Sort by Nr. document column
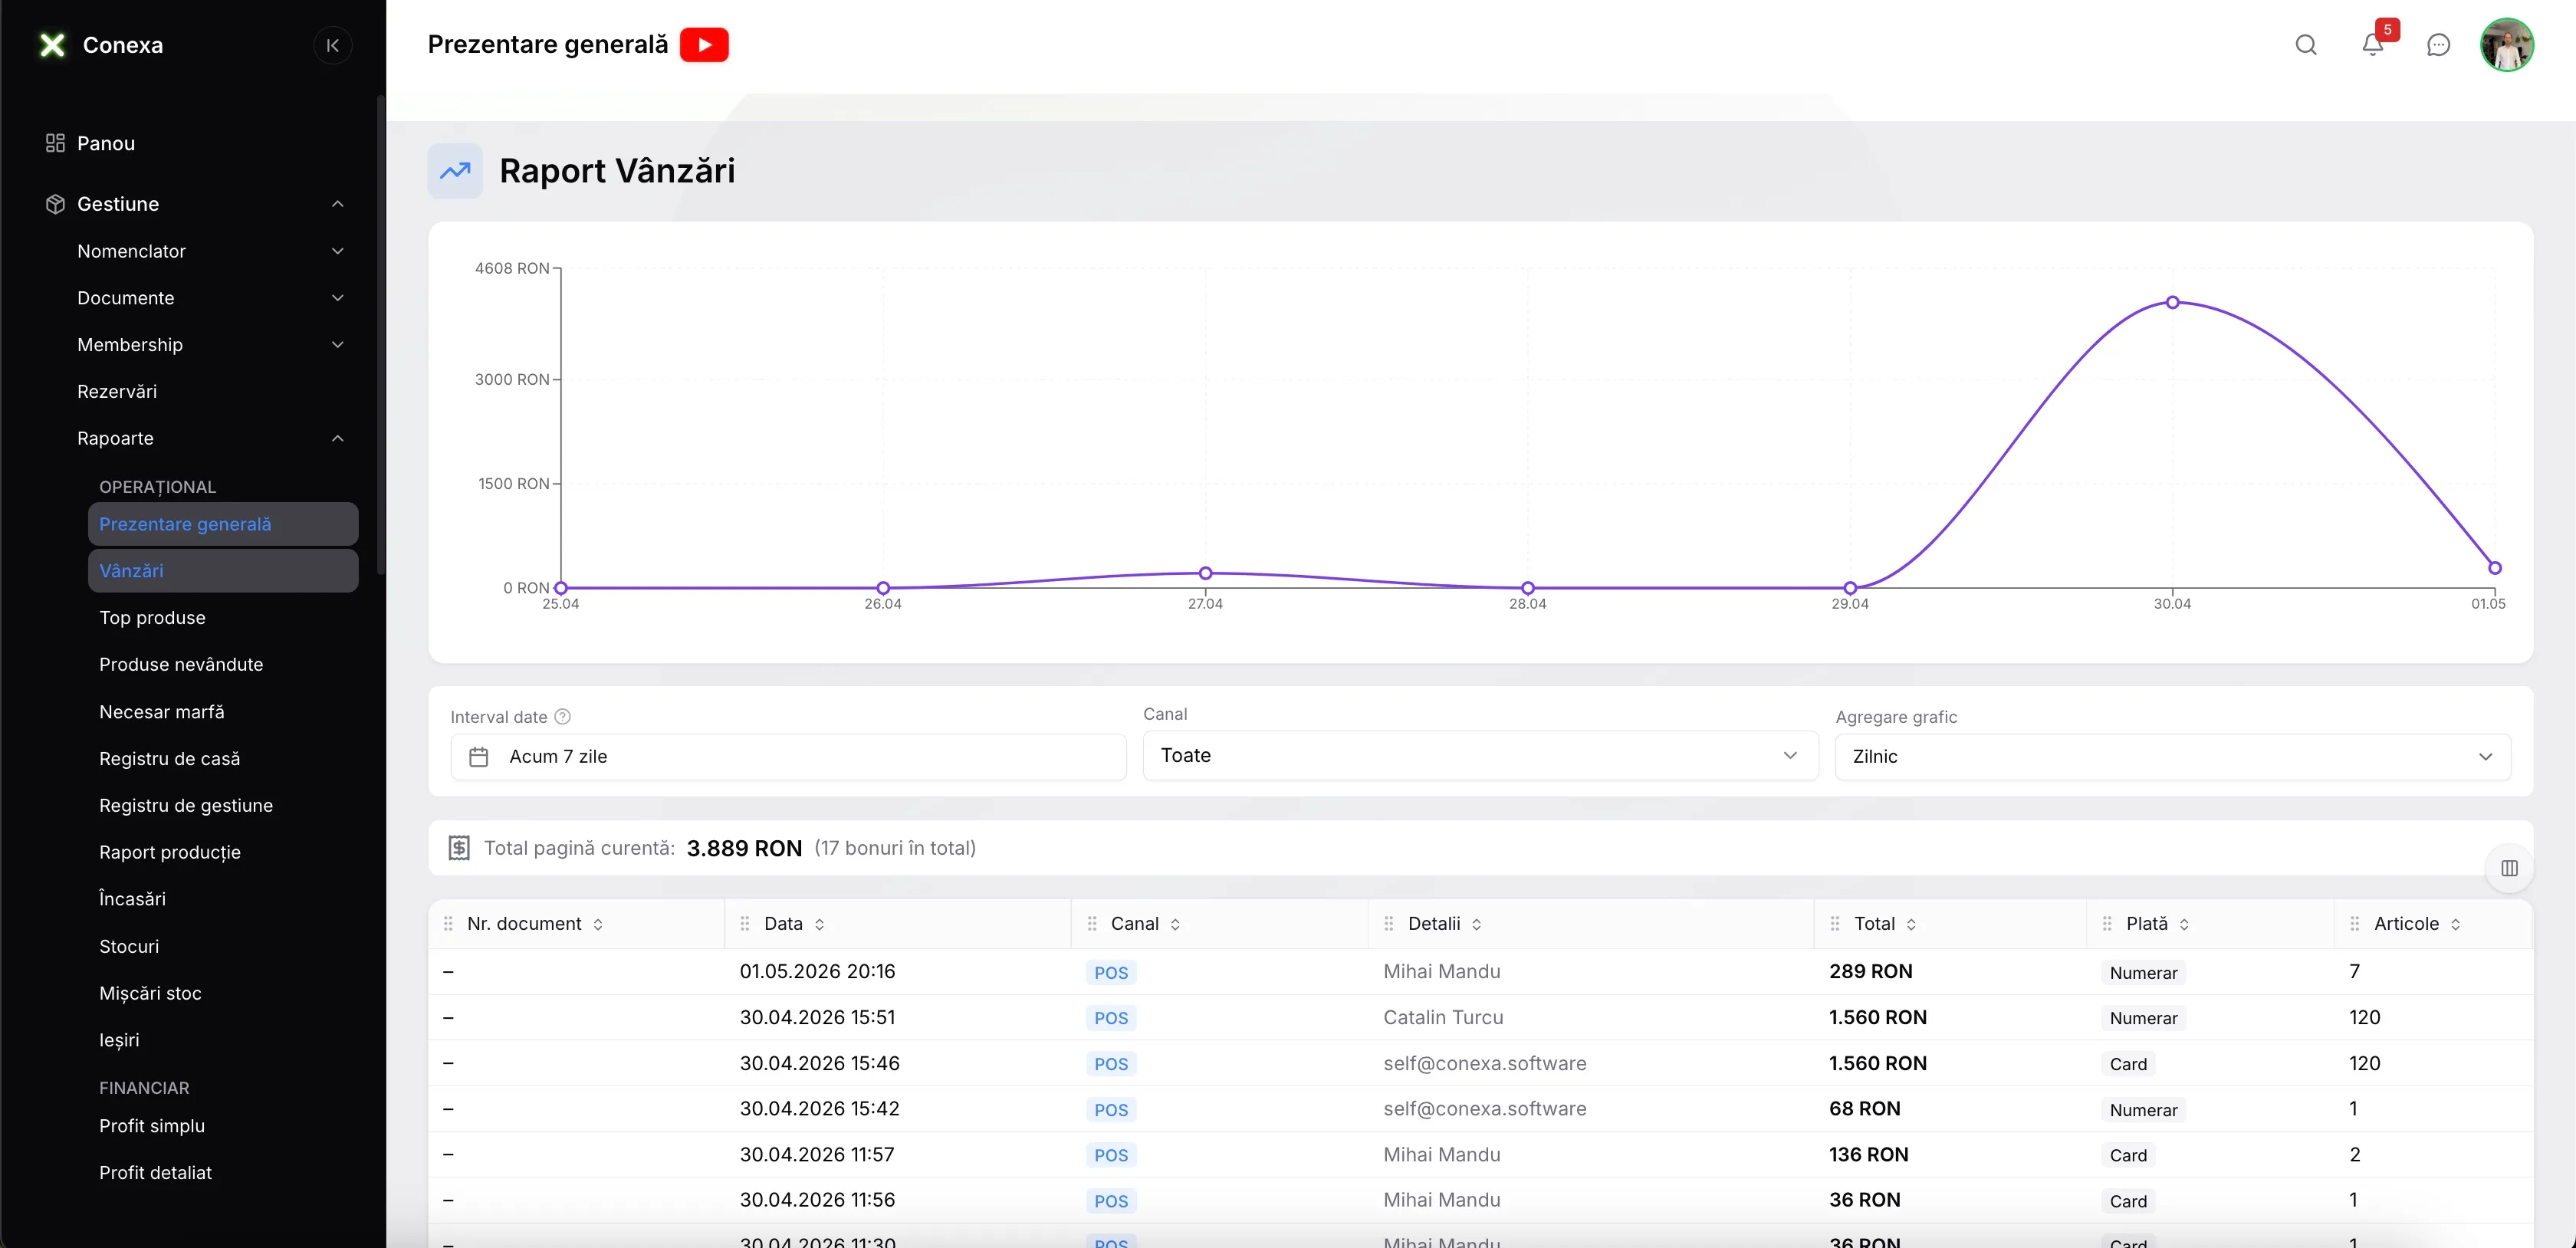The height and width of the screenshot is (1248, 2576). [x=598, y=925]
